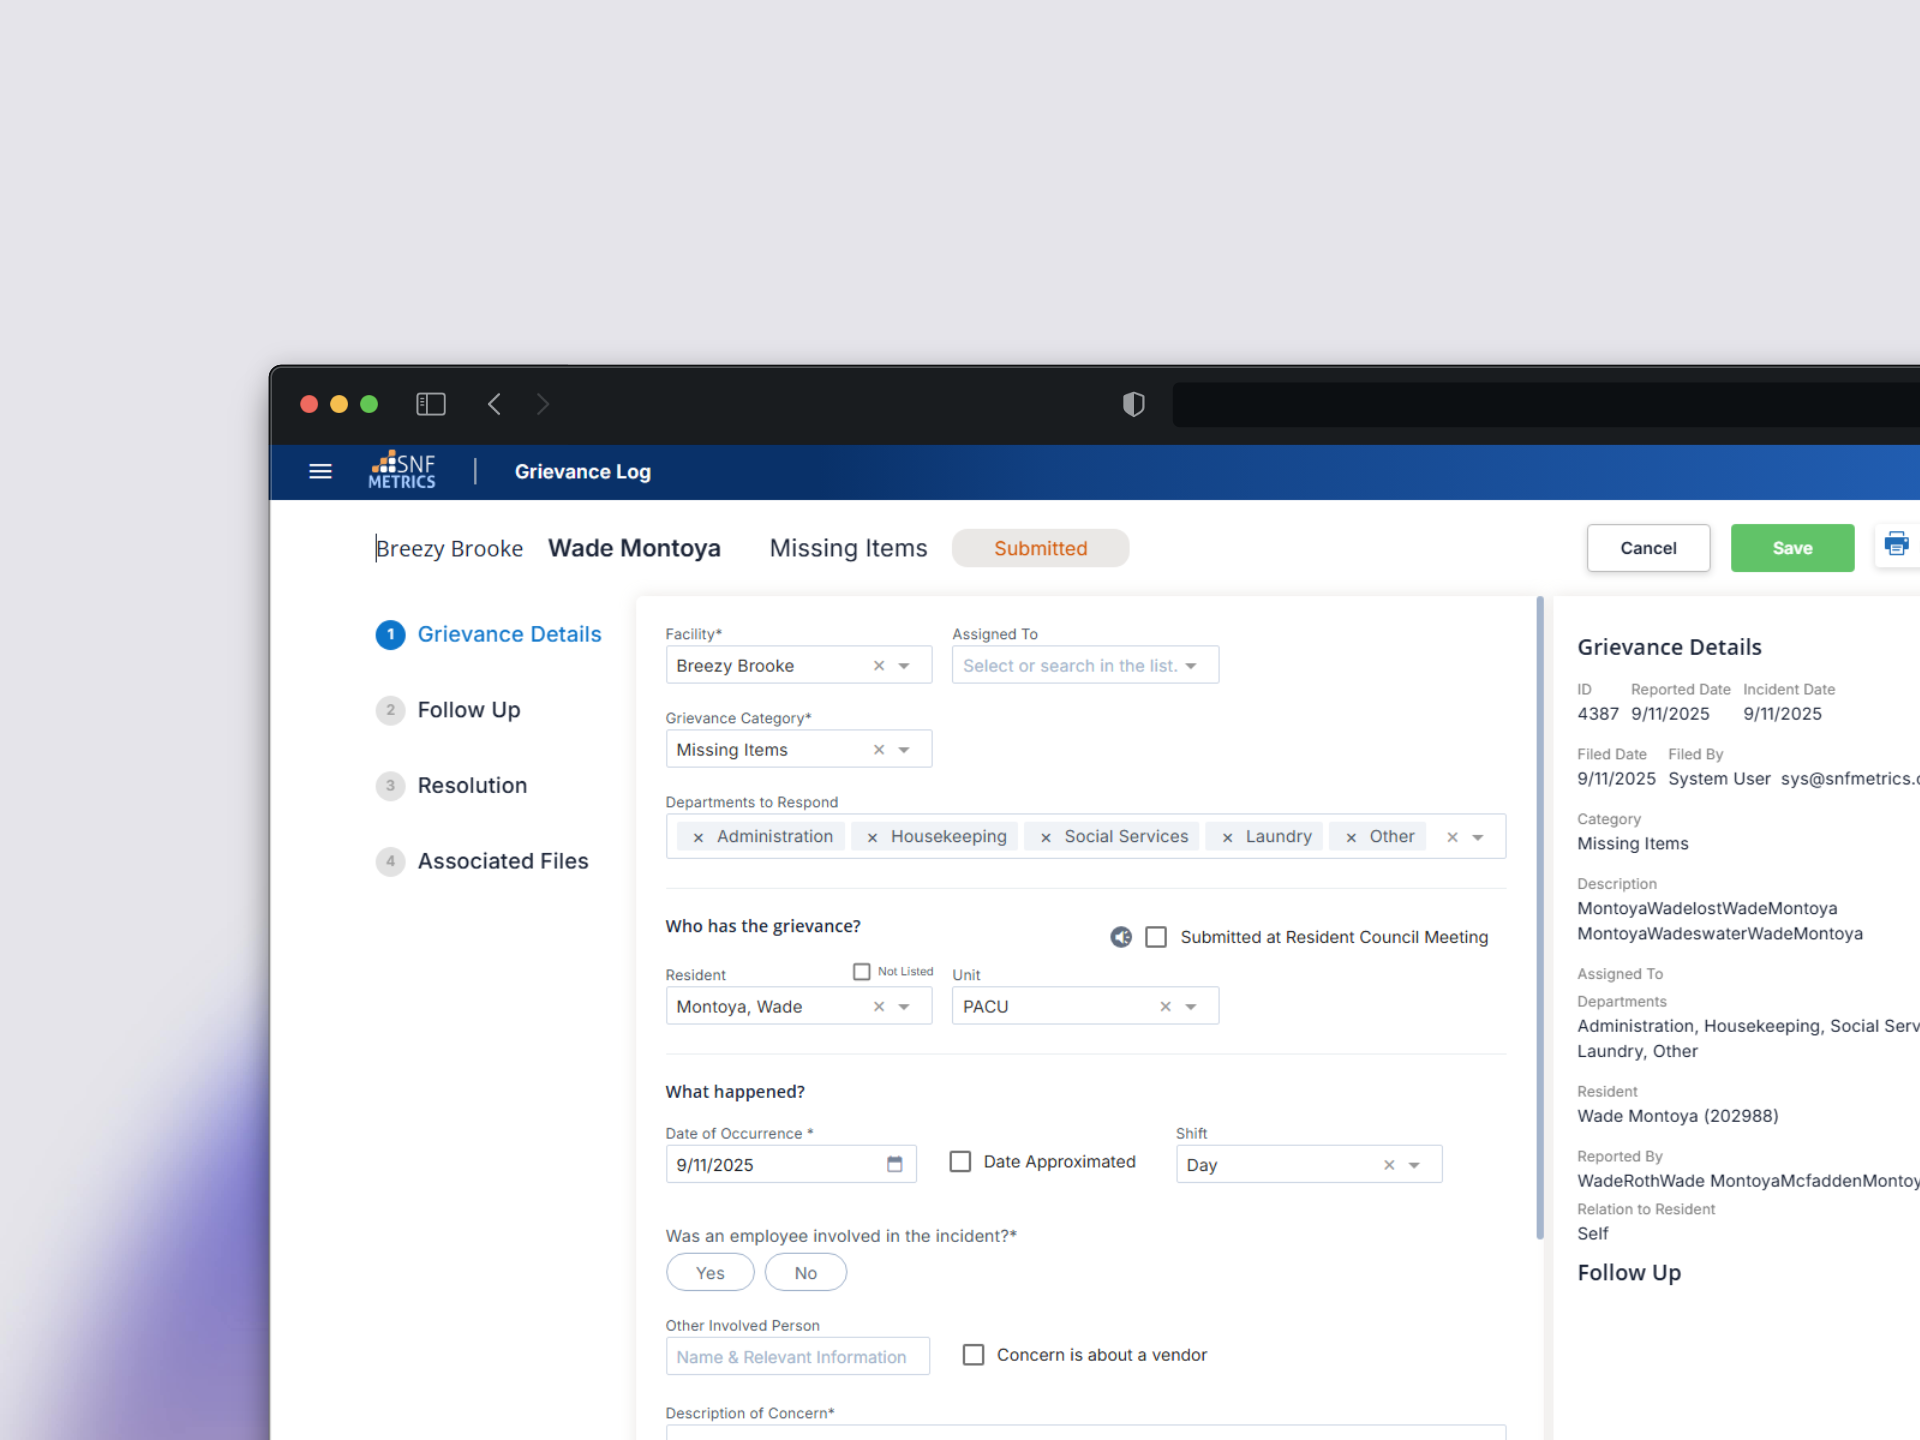The image size is (1920, 1440).
Task: Tick the Concern is about a vendor box
Action: pyautogui.click(x=973, y=1354)
